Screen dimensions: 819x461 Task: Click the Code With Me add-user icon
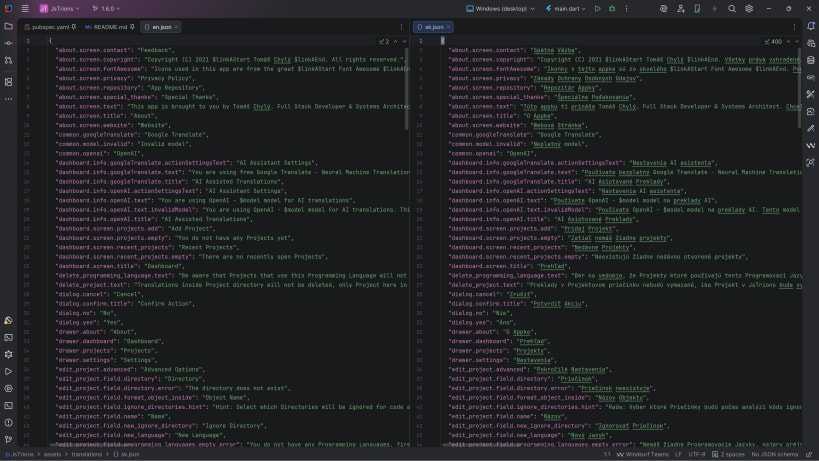pyautogui.click(x=681, y=8)
